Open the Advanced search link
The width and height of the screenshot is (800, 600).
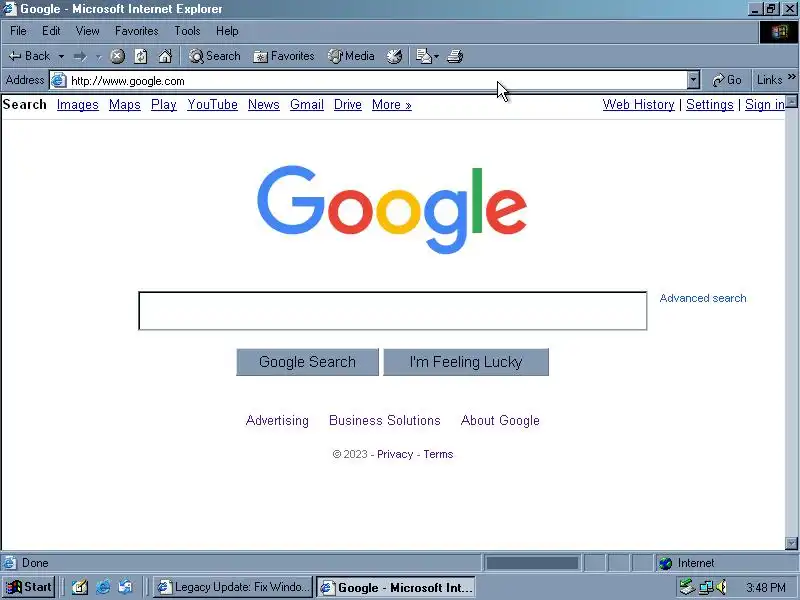703,298
